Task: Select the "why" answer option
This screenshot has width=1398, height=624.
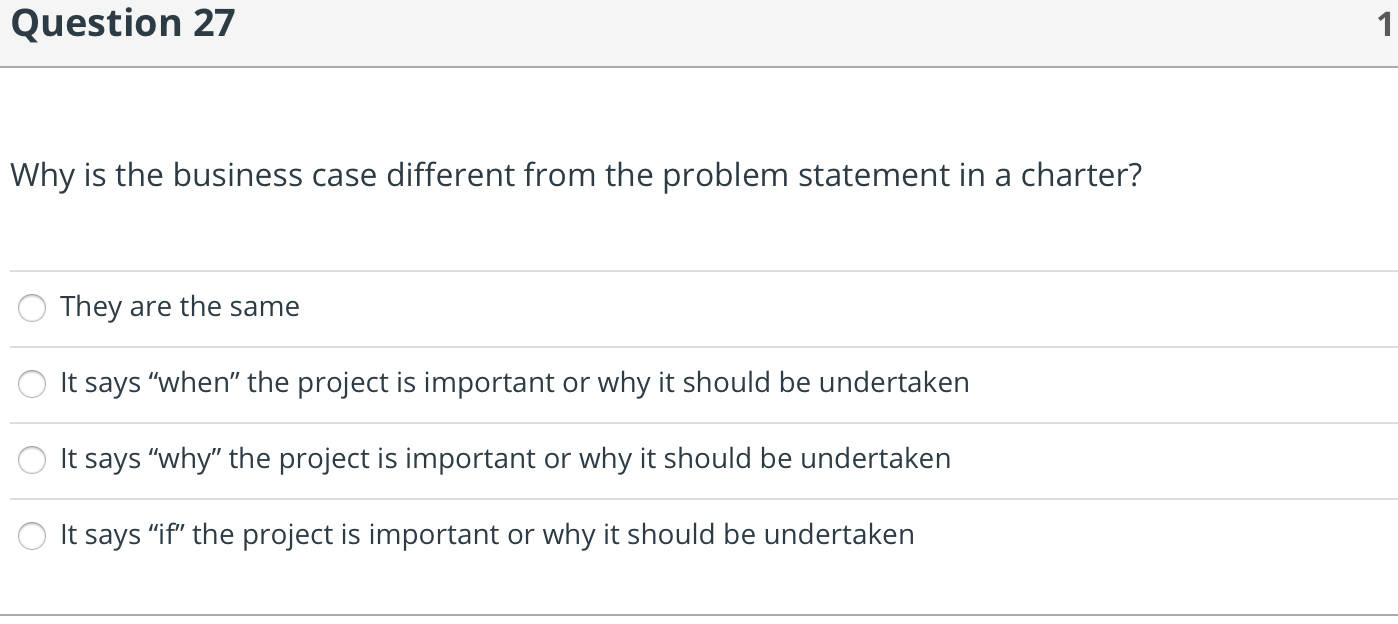Action: click(x=31, y=460)
